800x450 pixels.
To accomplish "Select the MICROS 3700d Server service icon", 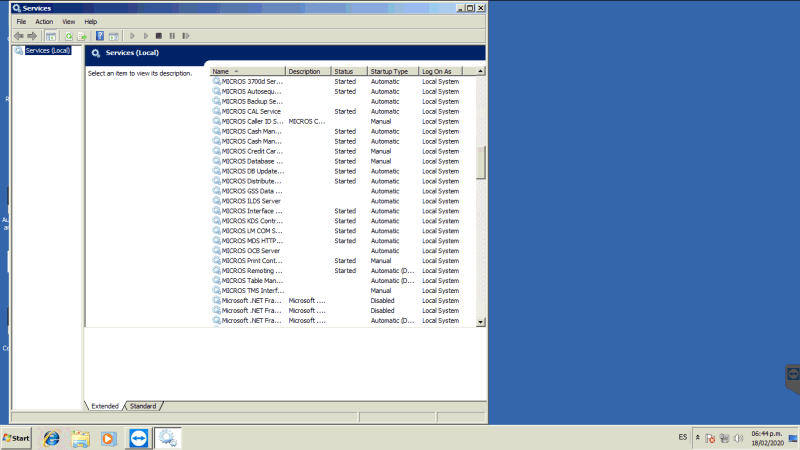I will click(216, 81).
